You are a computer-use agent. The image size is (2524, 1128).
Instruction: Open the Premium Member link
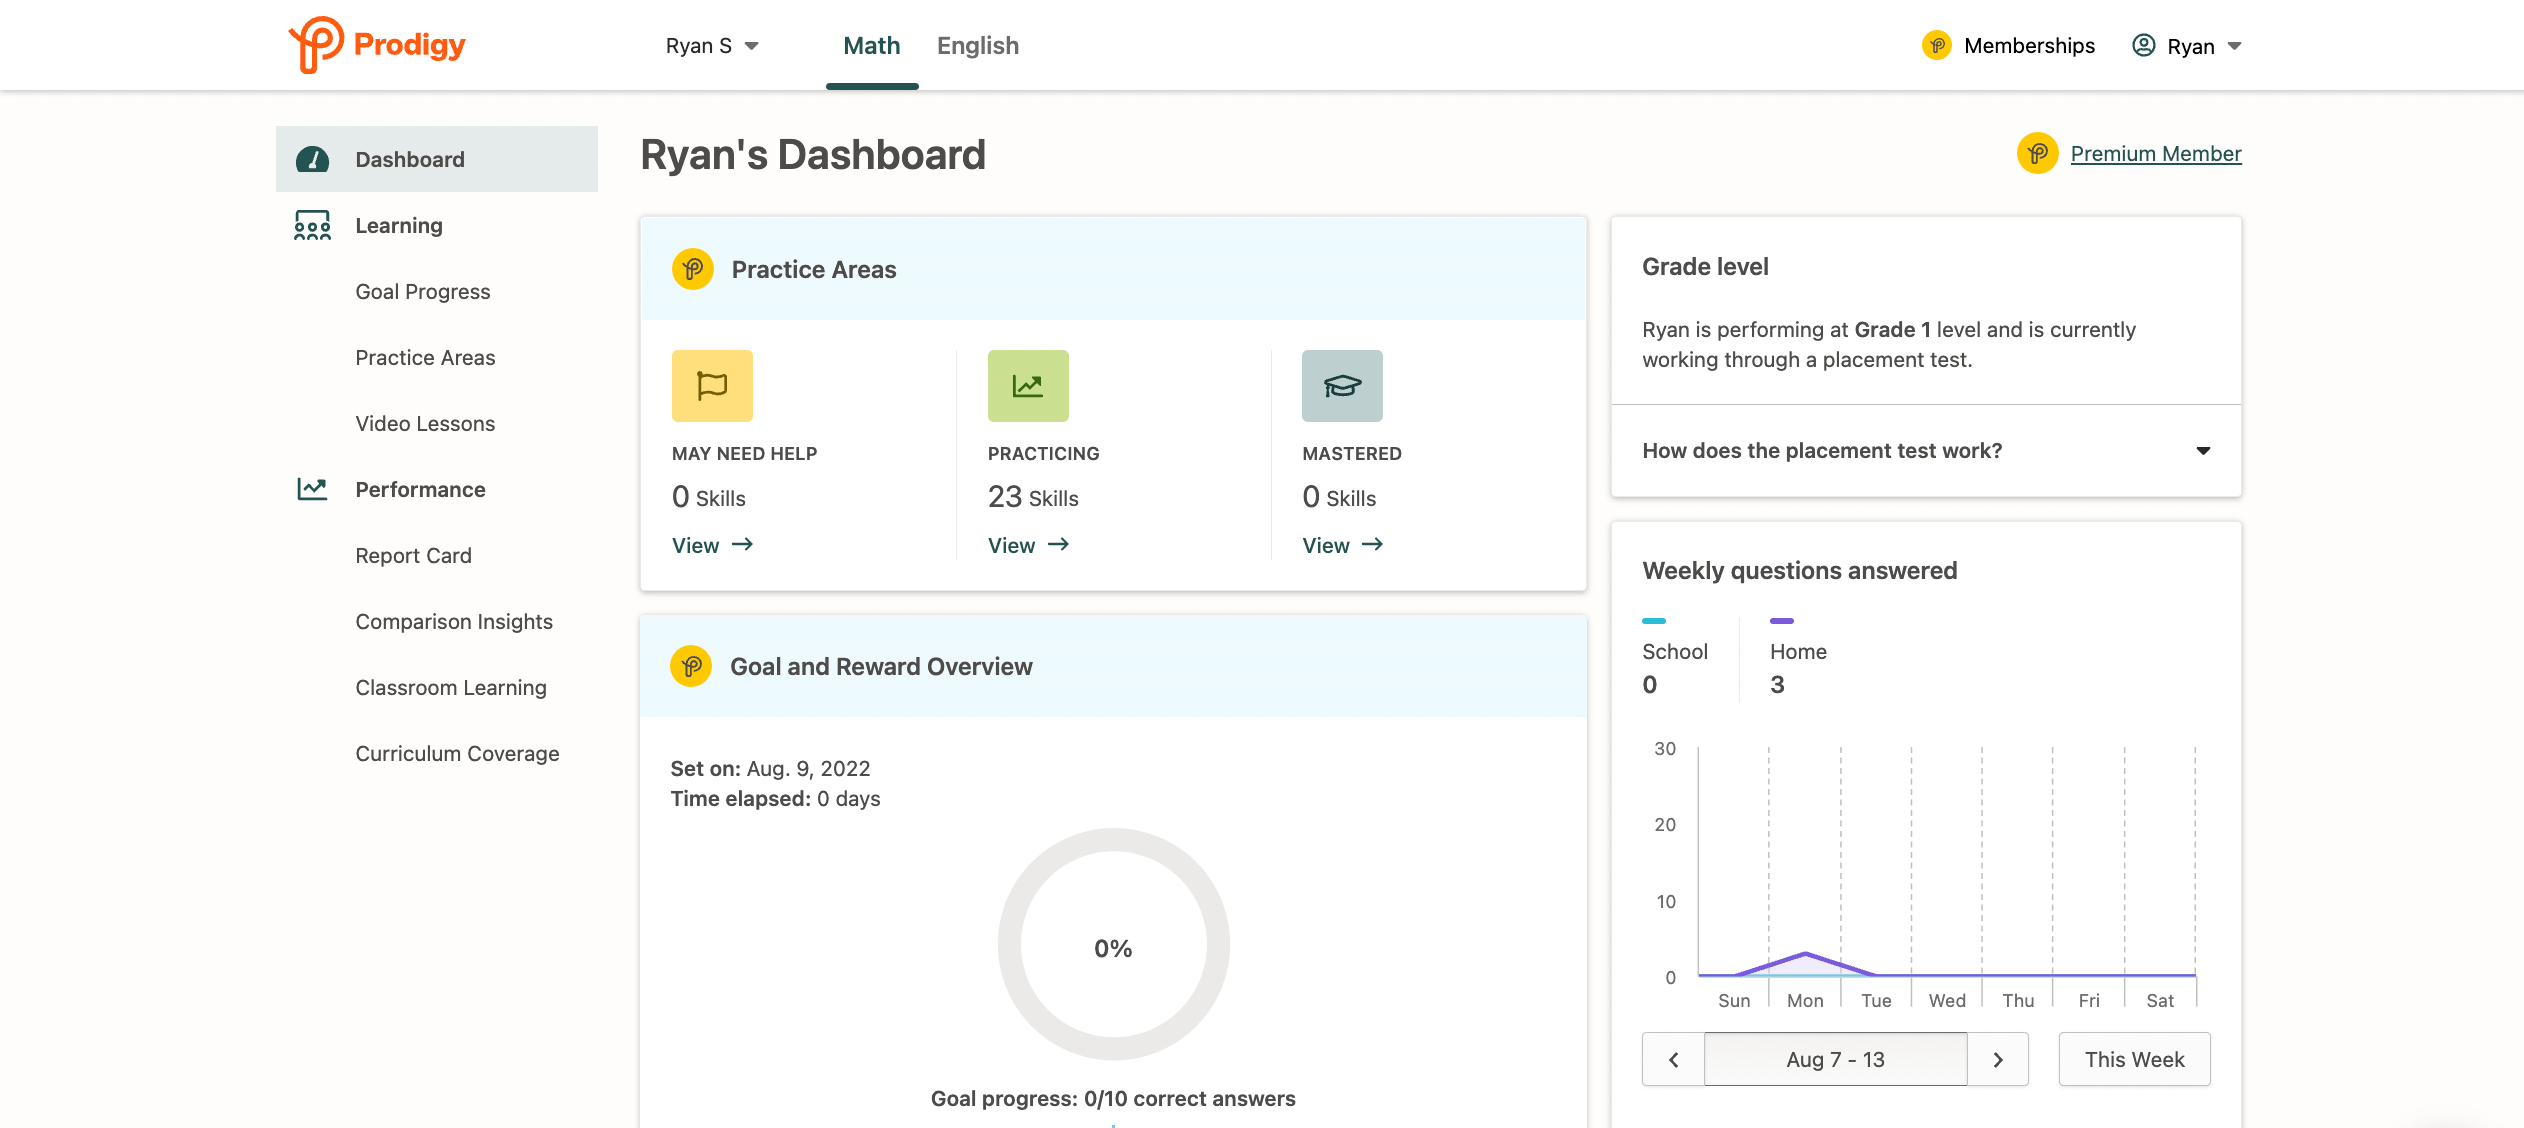(x=2155, y=153)
